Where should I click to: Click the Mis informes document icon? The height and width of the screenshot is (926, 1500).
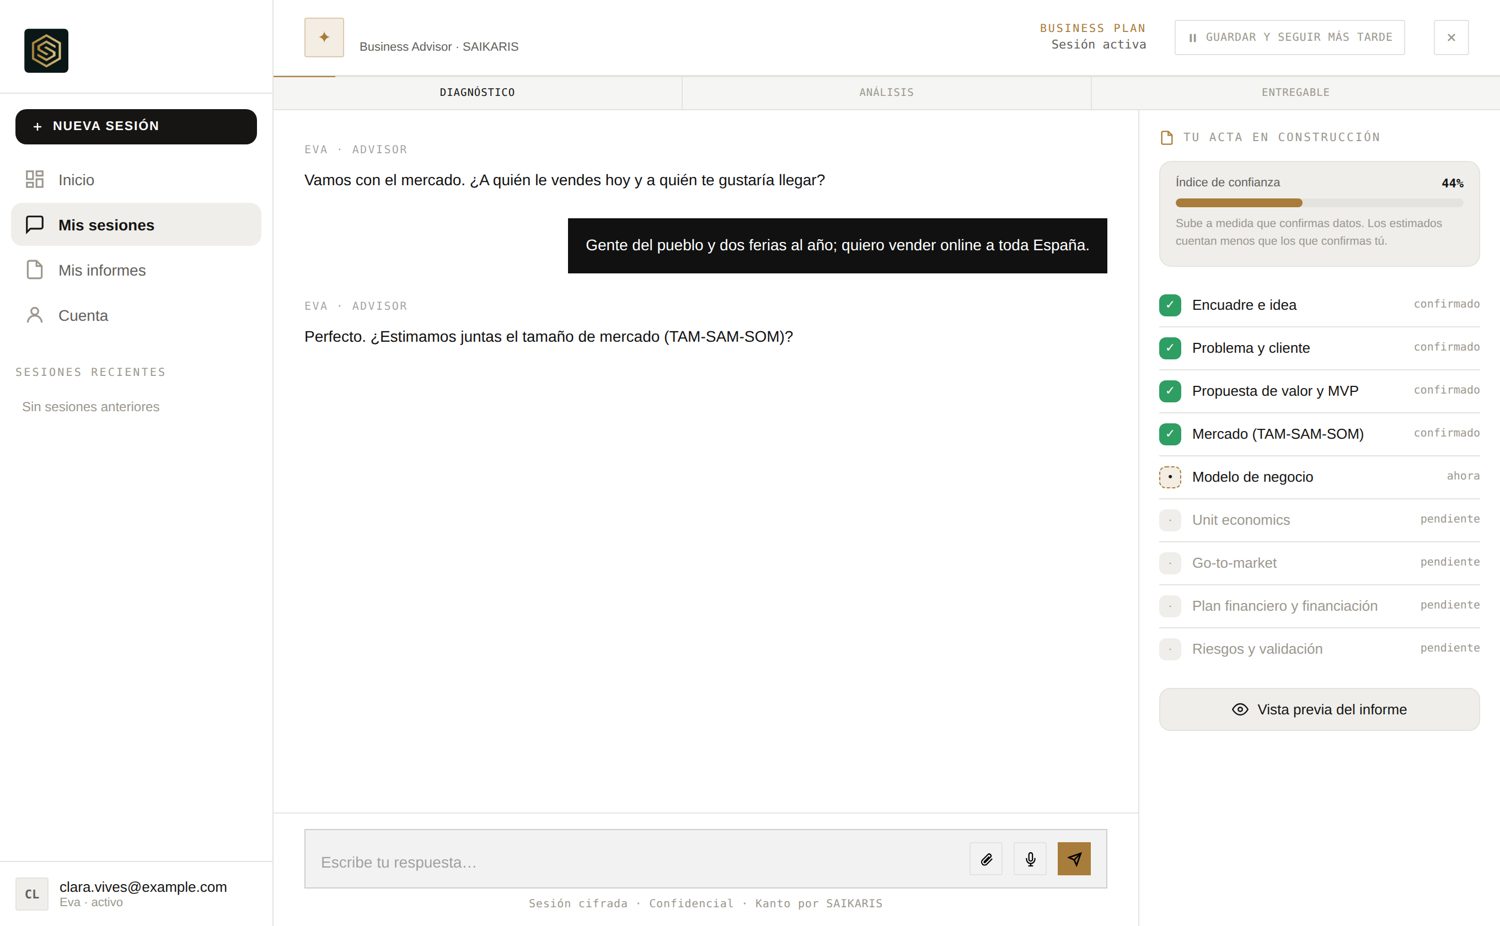pos(35,270)
